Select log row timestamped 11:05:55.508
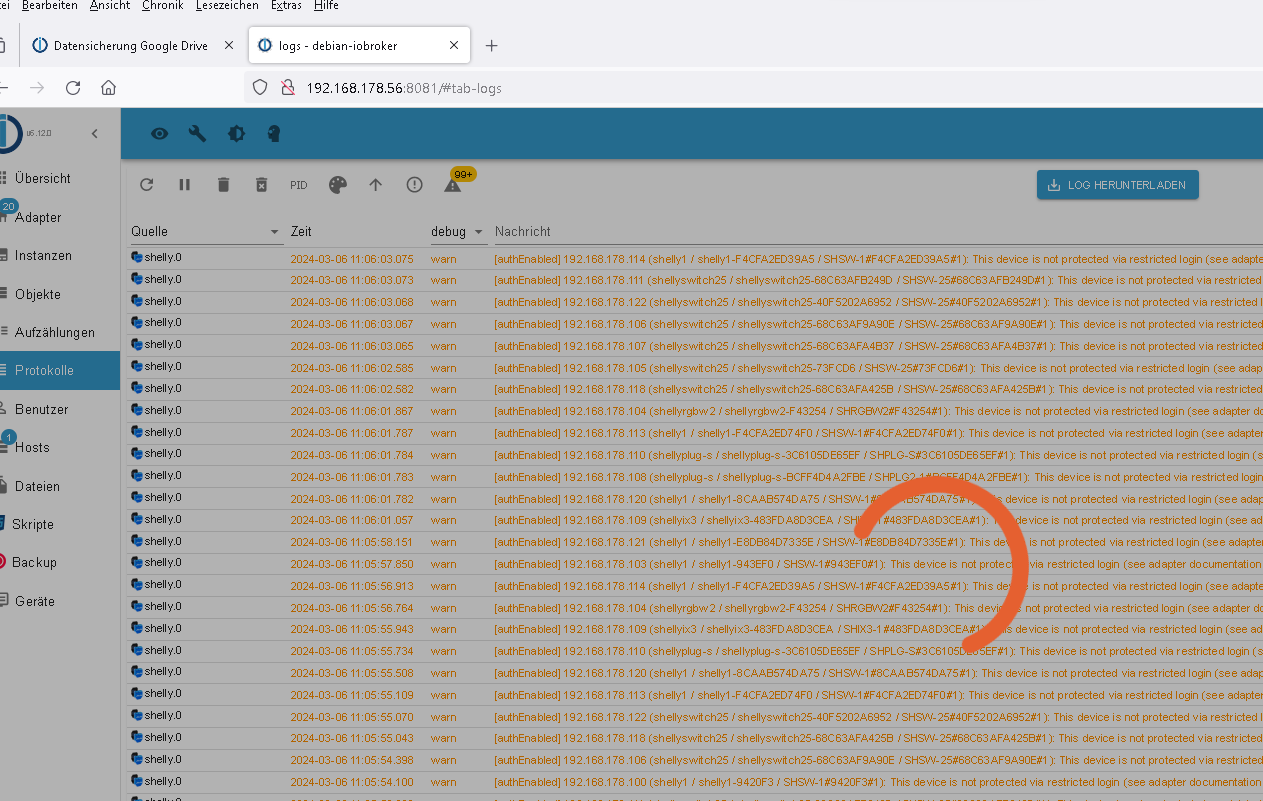 click(x=695, y=673)
